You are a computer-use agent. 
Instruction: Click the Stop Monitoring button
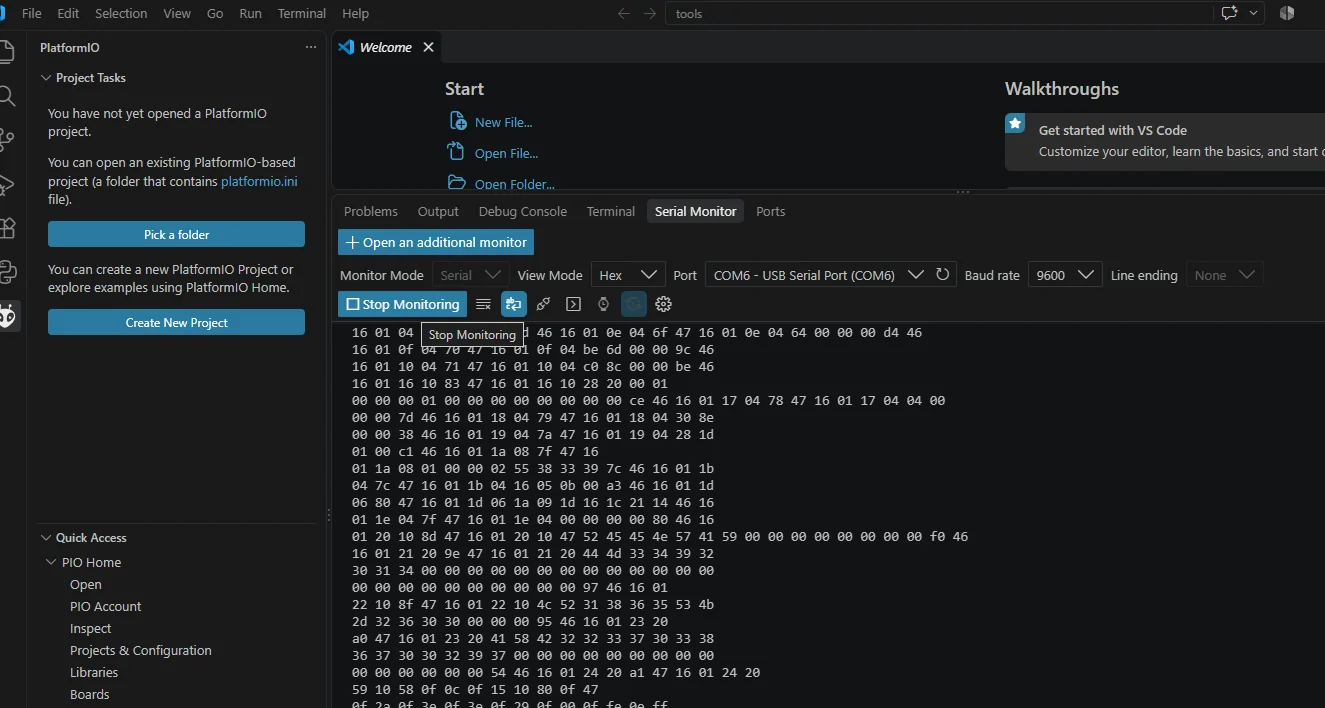402,304
